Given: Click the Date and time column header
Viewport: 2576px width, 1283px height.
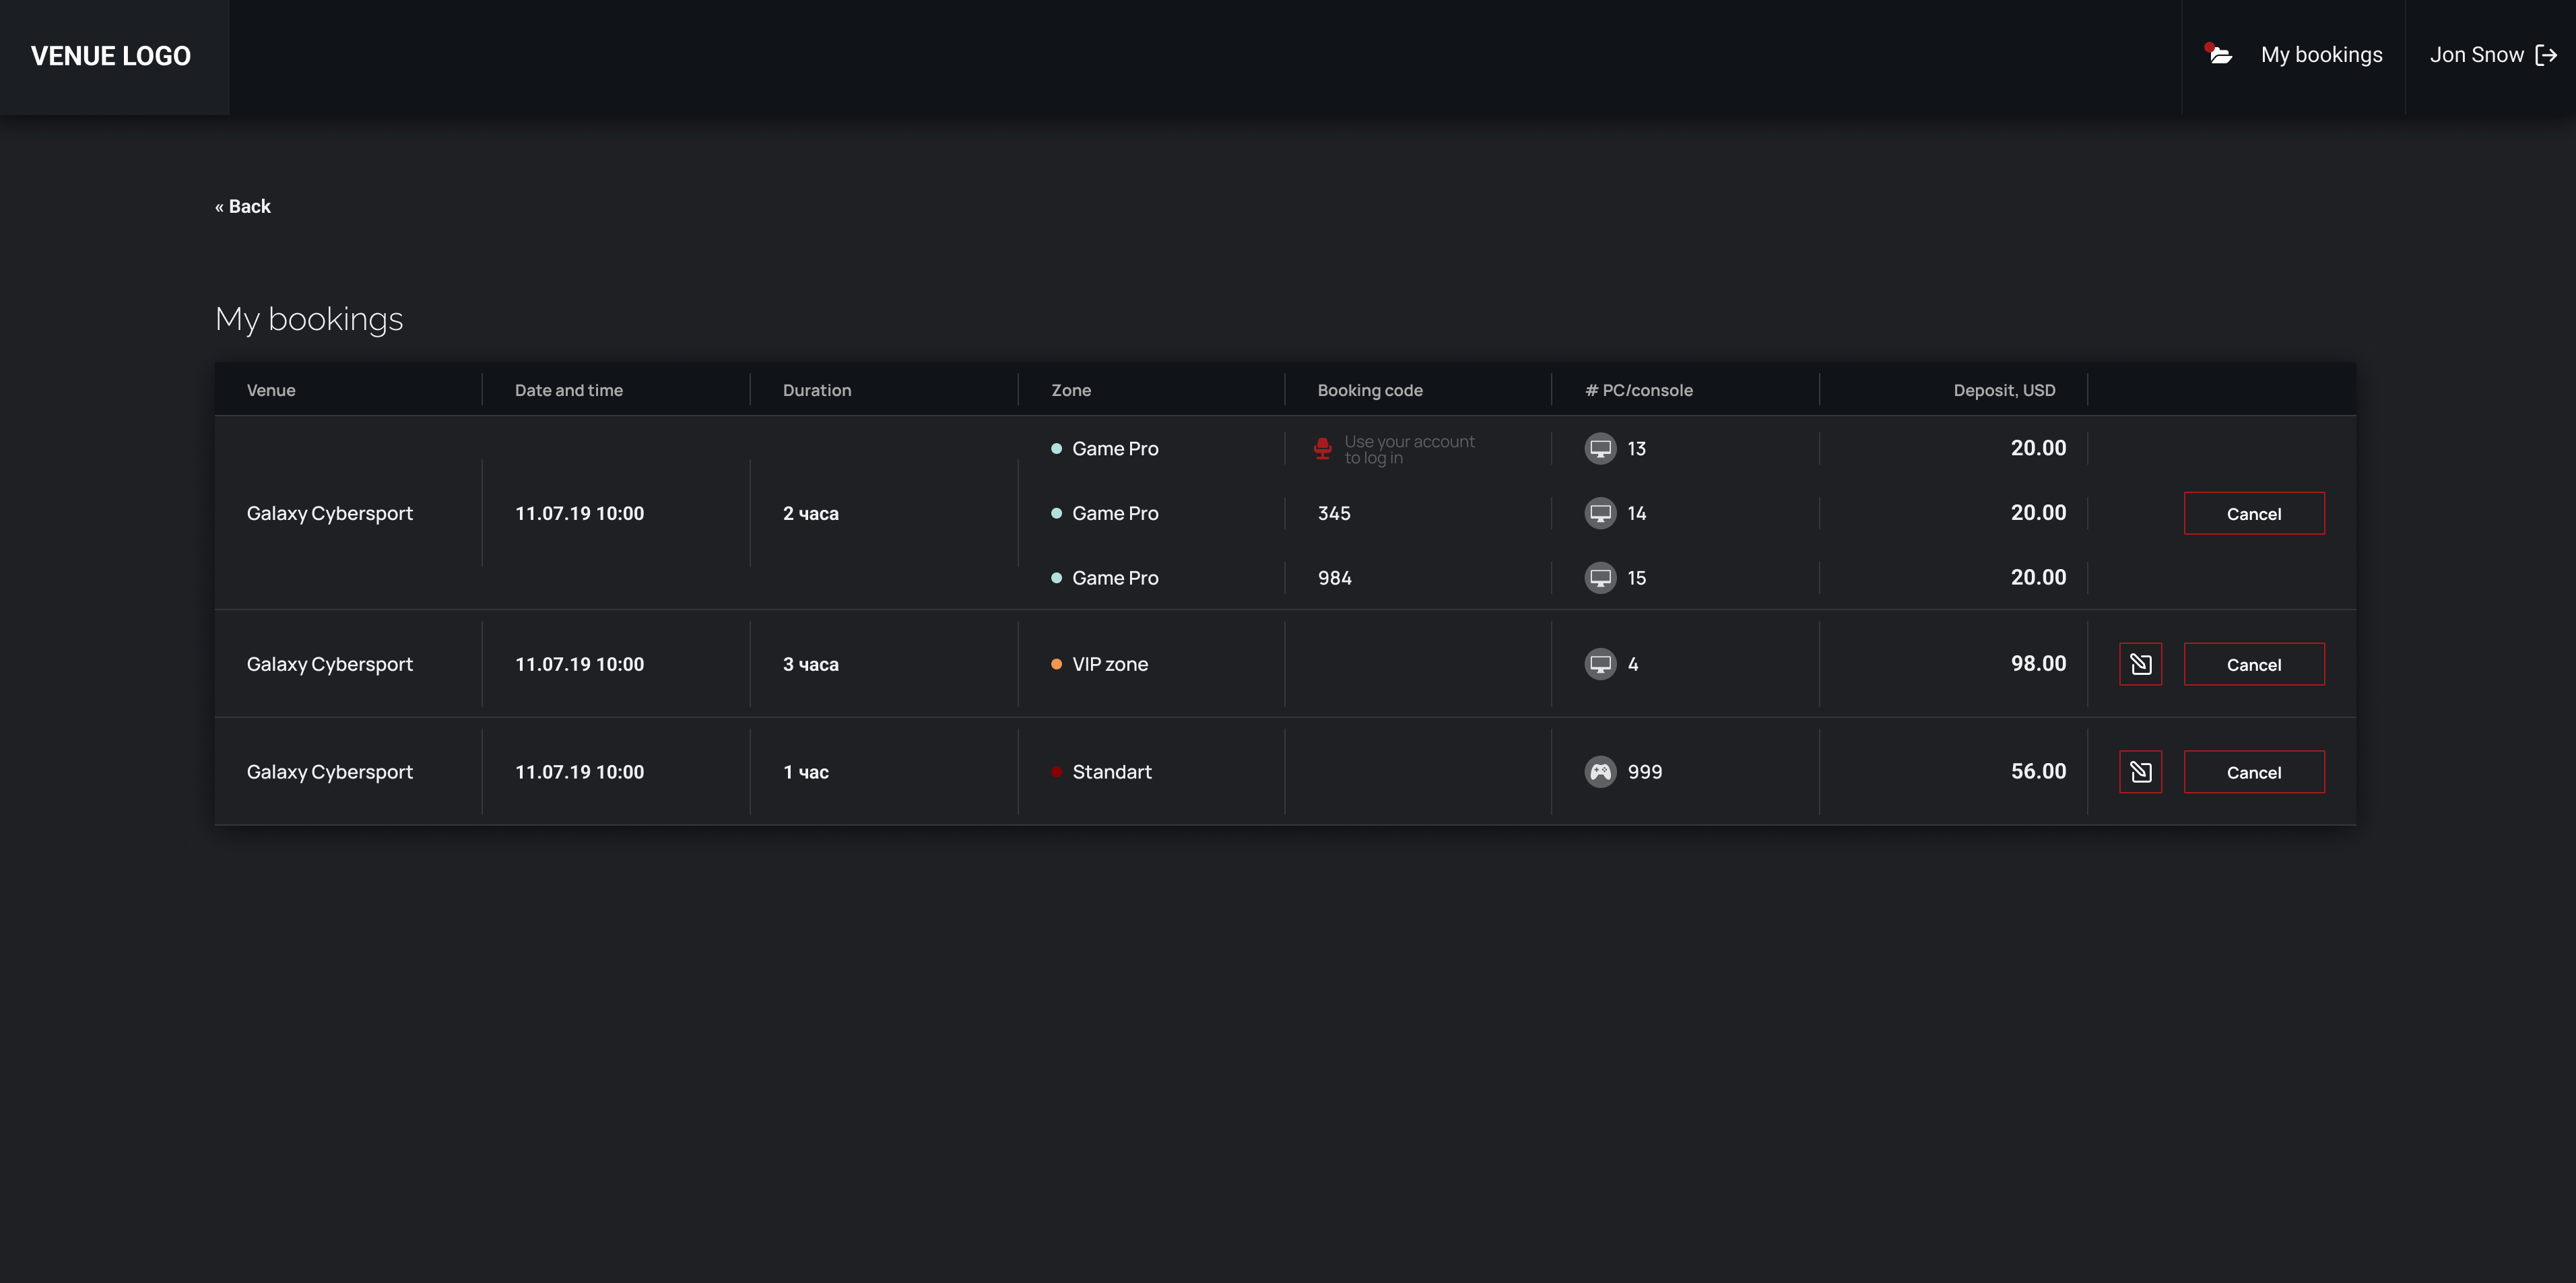Looking at the screenshot, I should tap(569, 390).
